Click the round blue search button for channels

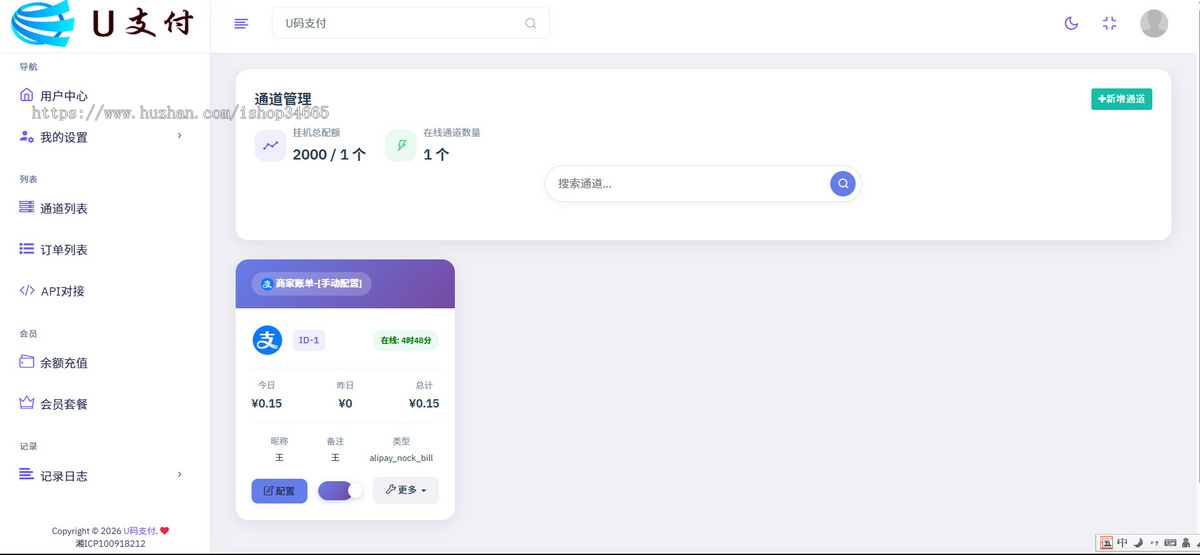tap(843, 183)
